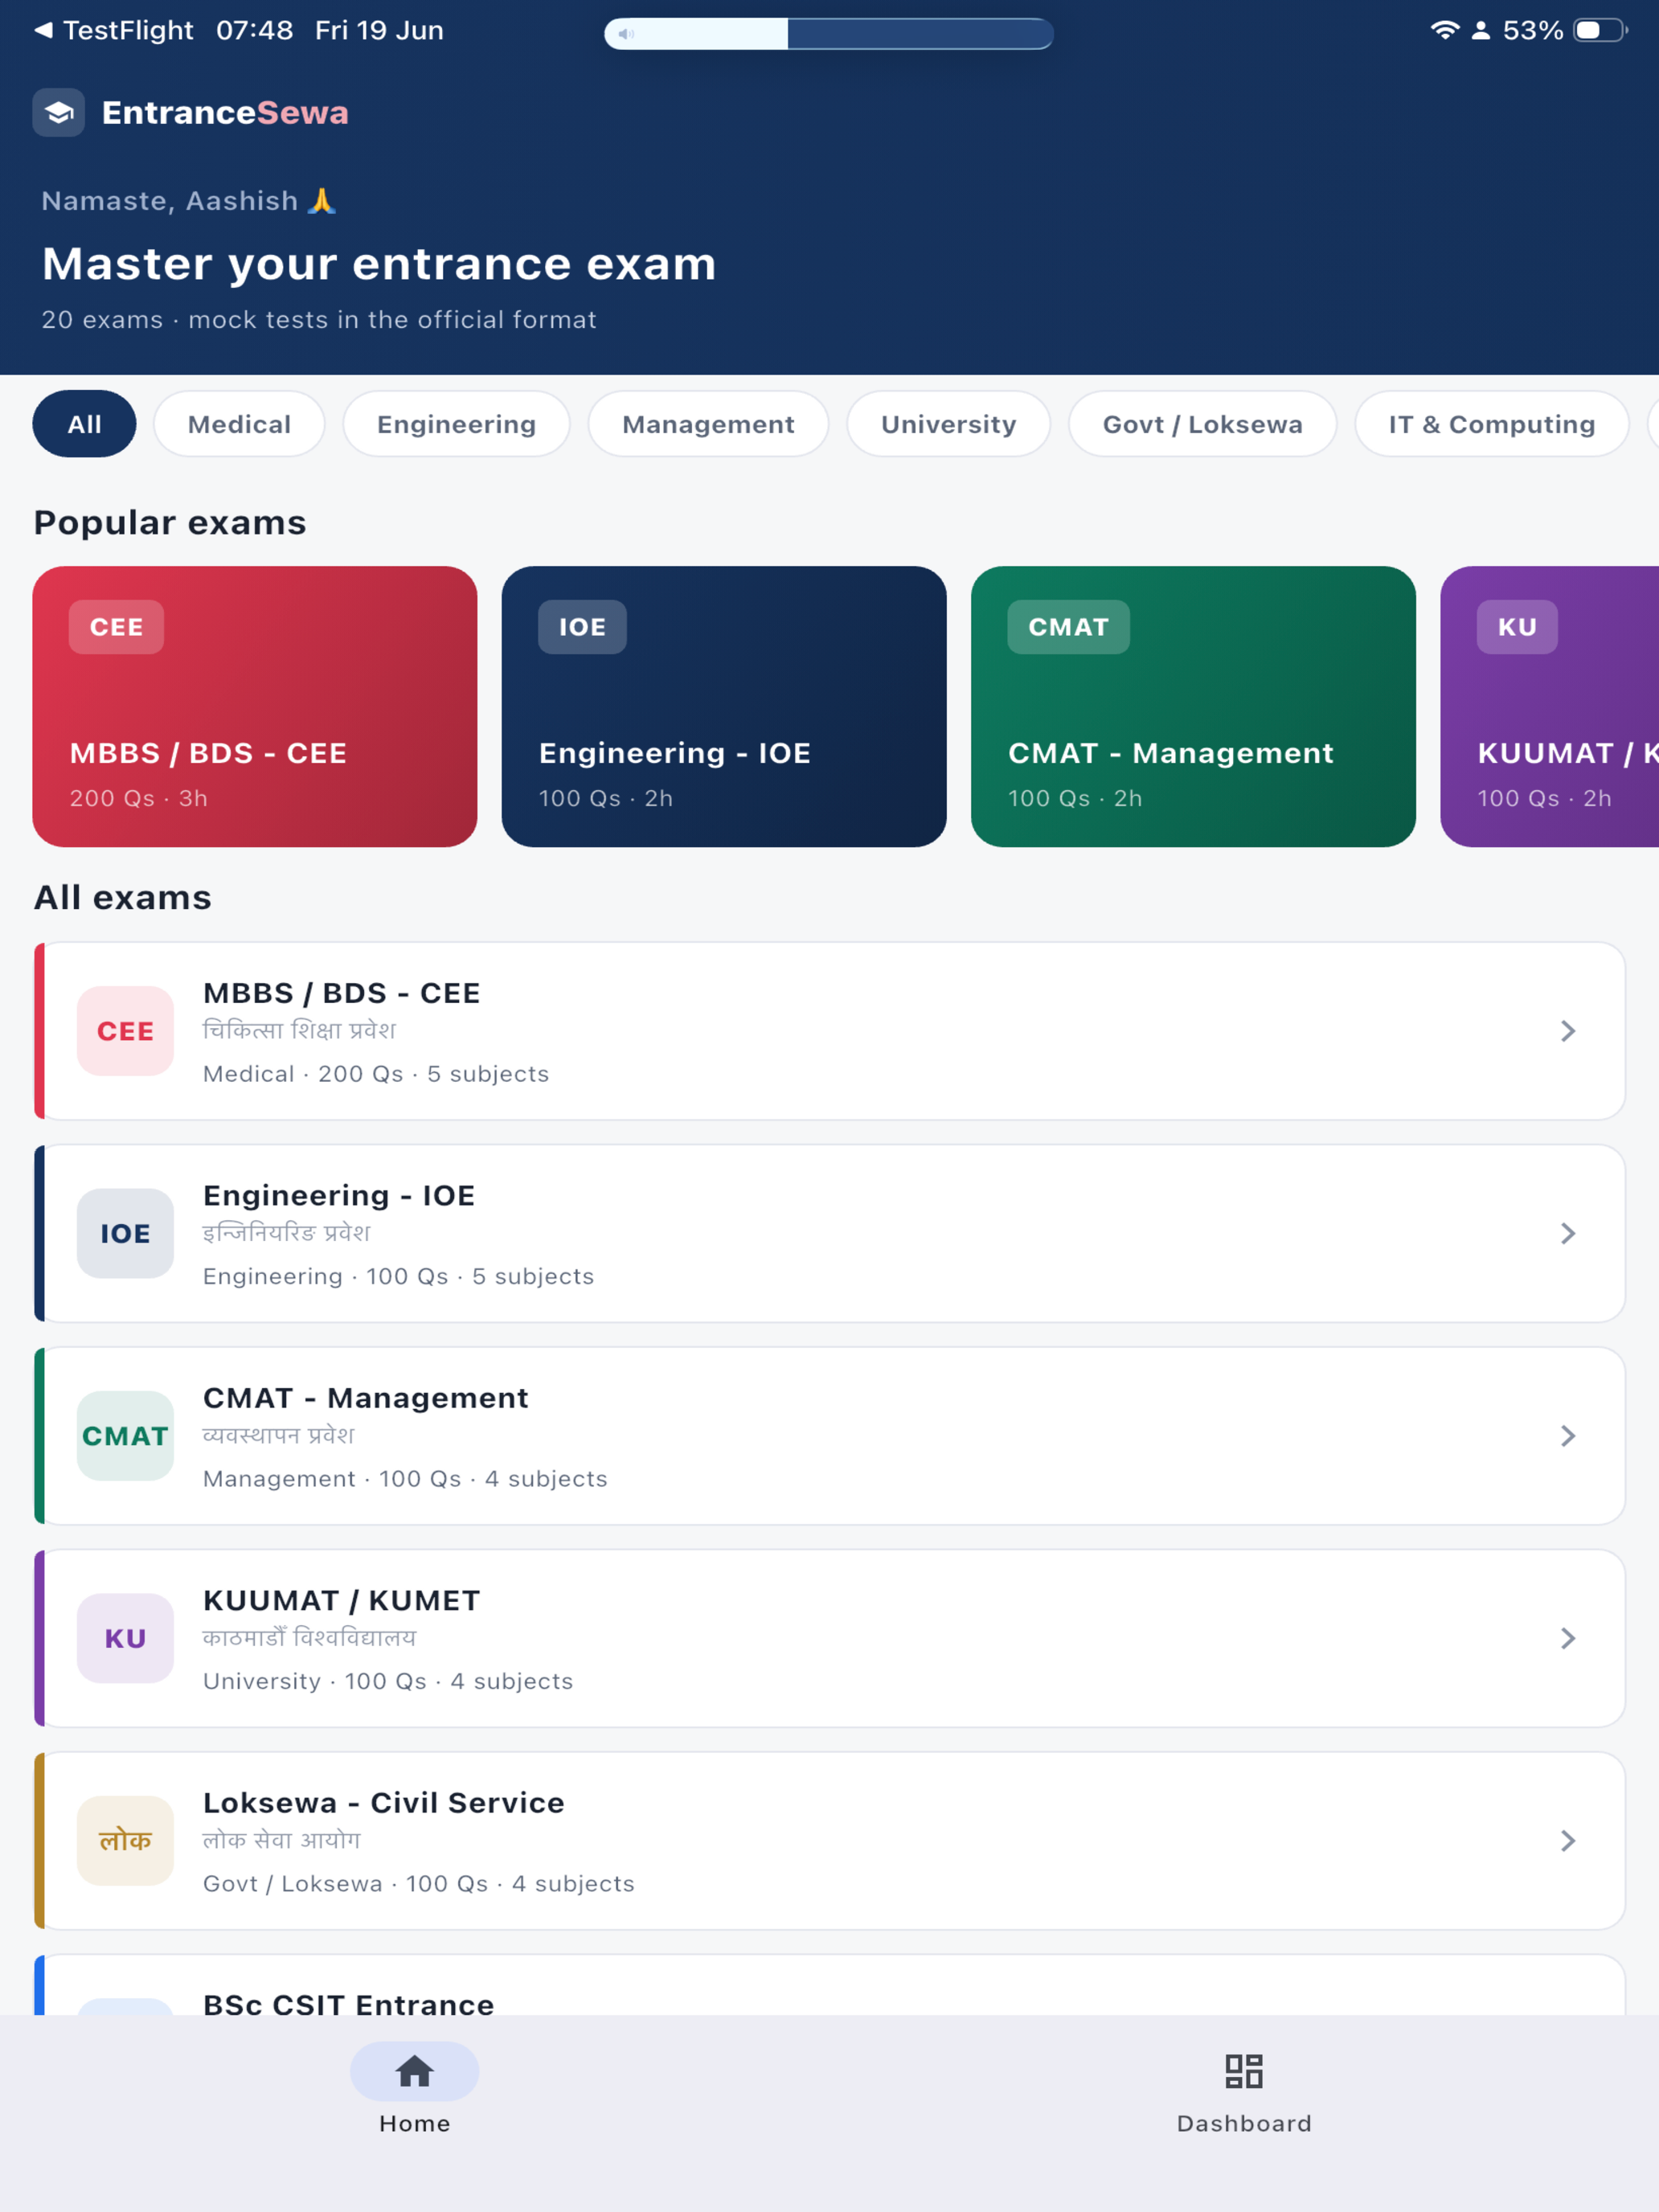This screenshot has height=2212, width=1659.
Task: Tap the volume speaker icon in HUD
Action: coord(625,34)
